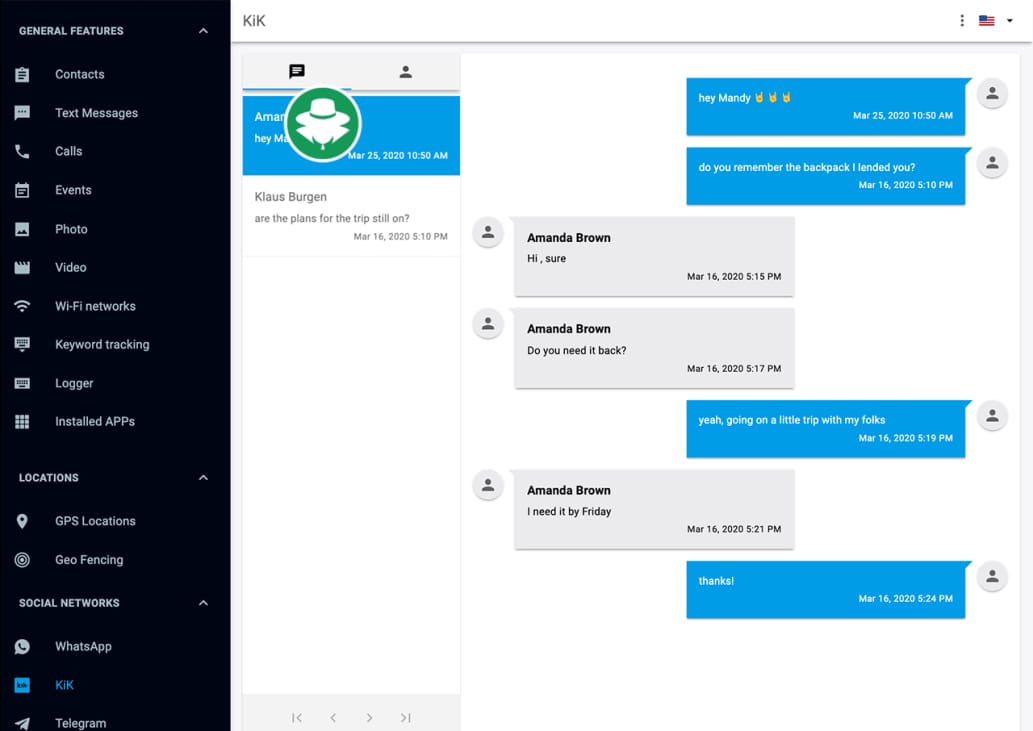Open GPS Locations
Image resolution: width=1033 pixels, height=731 pixels.
coord(96,521)
